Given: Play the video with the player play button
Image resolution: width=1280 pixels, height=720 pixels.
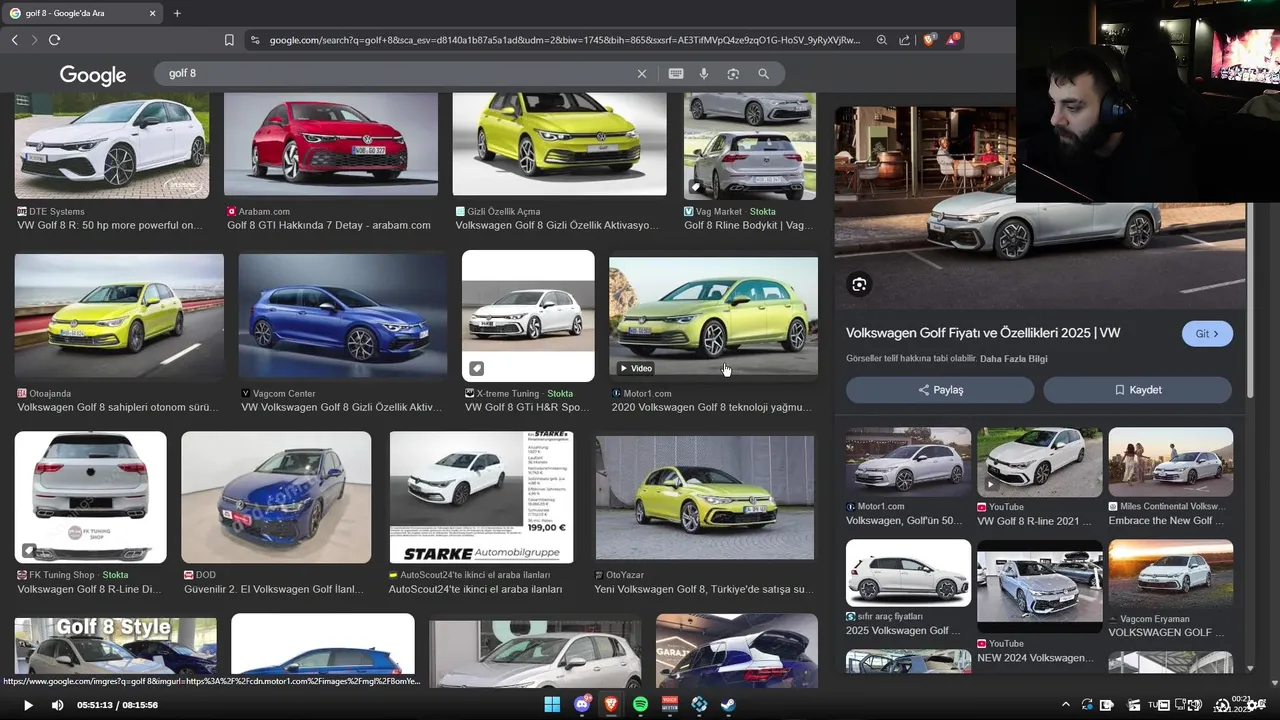Looking at the screenshot, I should pos(28,705).
